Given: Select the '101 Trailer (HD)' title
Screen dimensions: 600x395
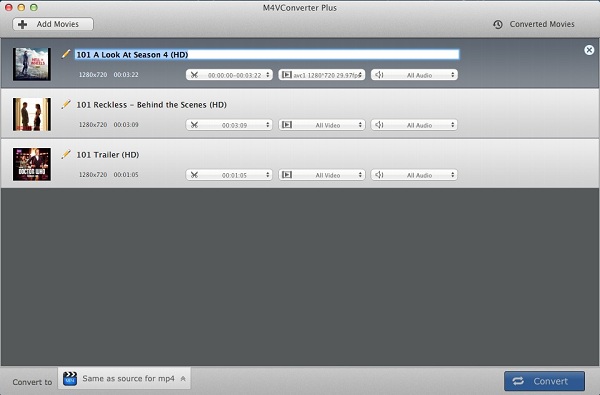Looking at the screenshot, I should [x=108, y=155].
